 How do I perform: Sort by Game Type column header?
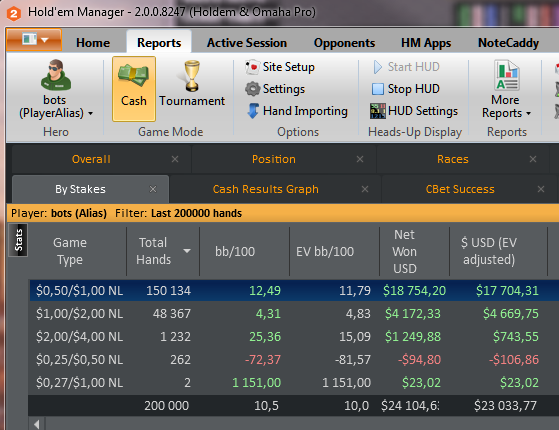tap(70, 251)
